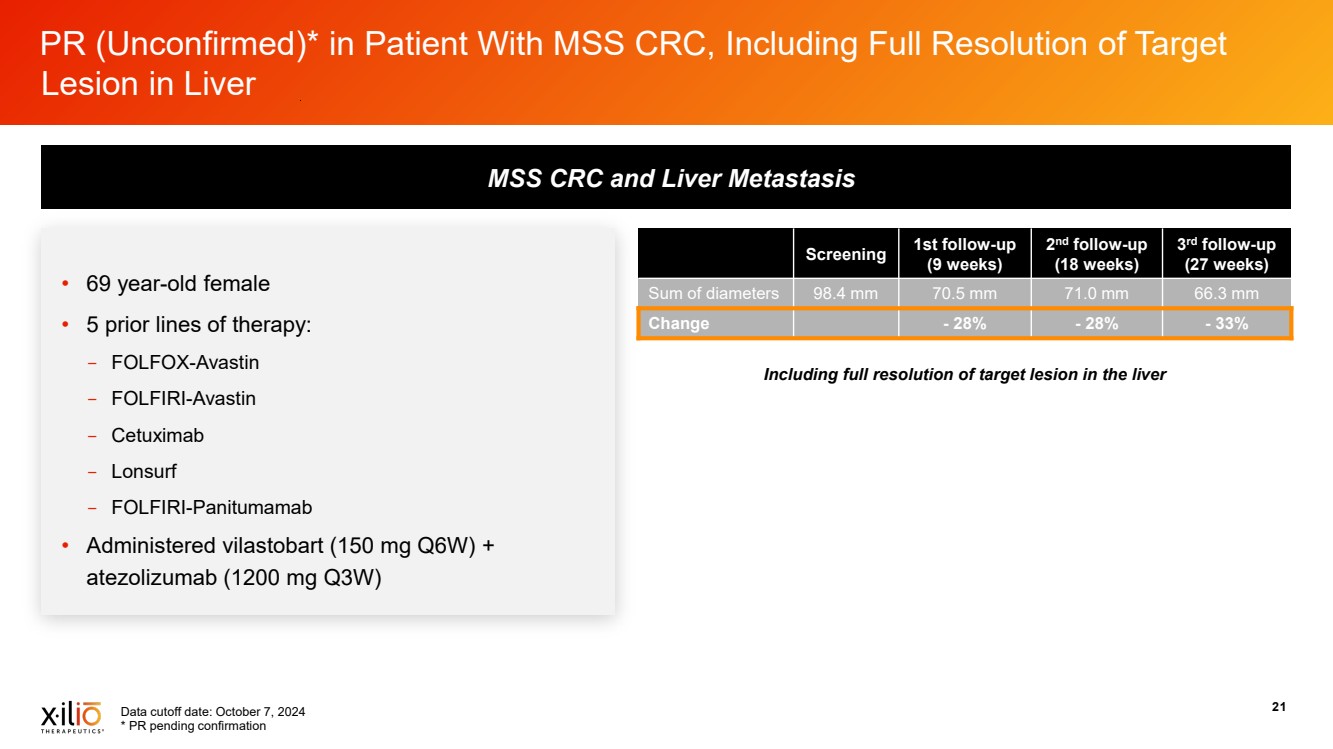The height and width of the screenshot is (749, 1333).
Task: Select the 98.4 mm screening cell
Action: click(845, 293)
